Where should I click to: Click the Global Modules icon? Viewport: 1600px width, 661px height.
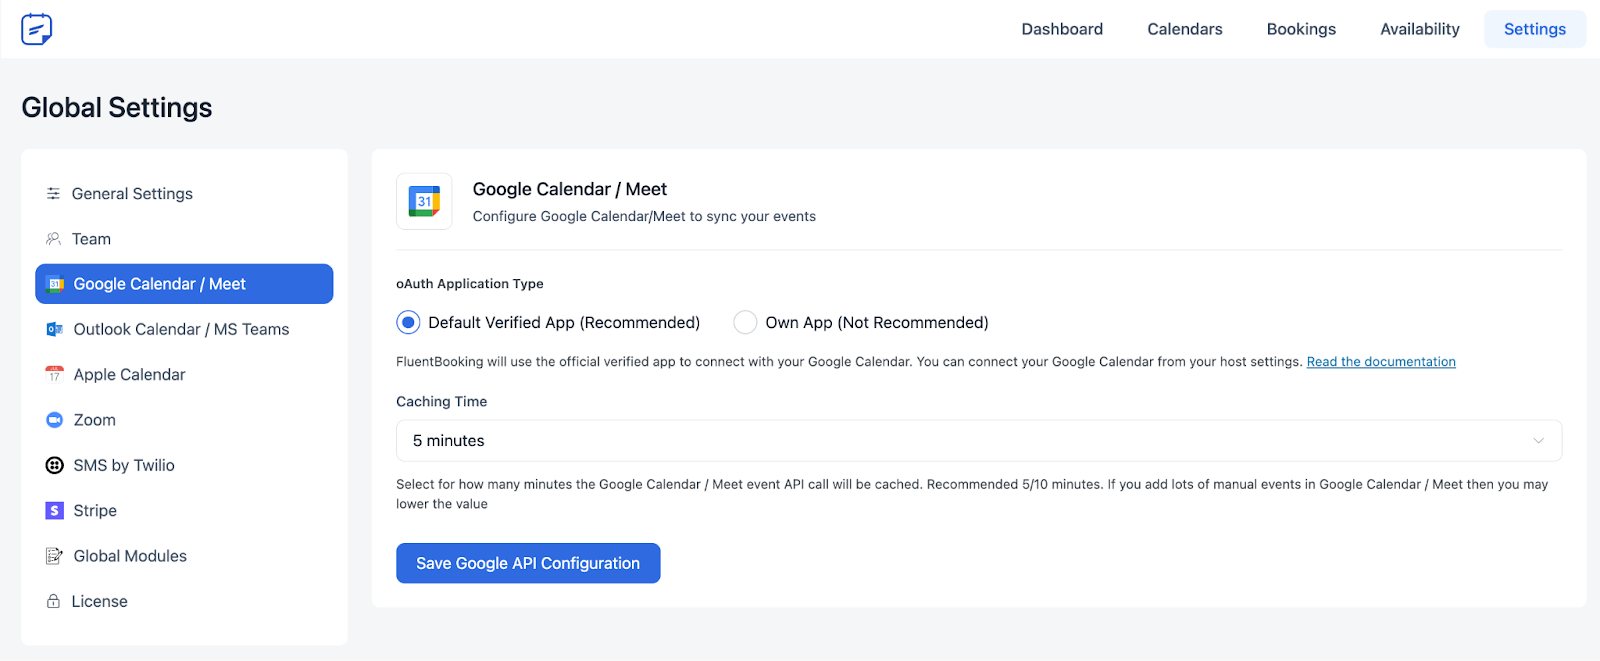[55, 556]
